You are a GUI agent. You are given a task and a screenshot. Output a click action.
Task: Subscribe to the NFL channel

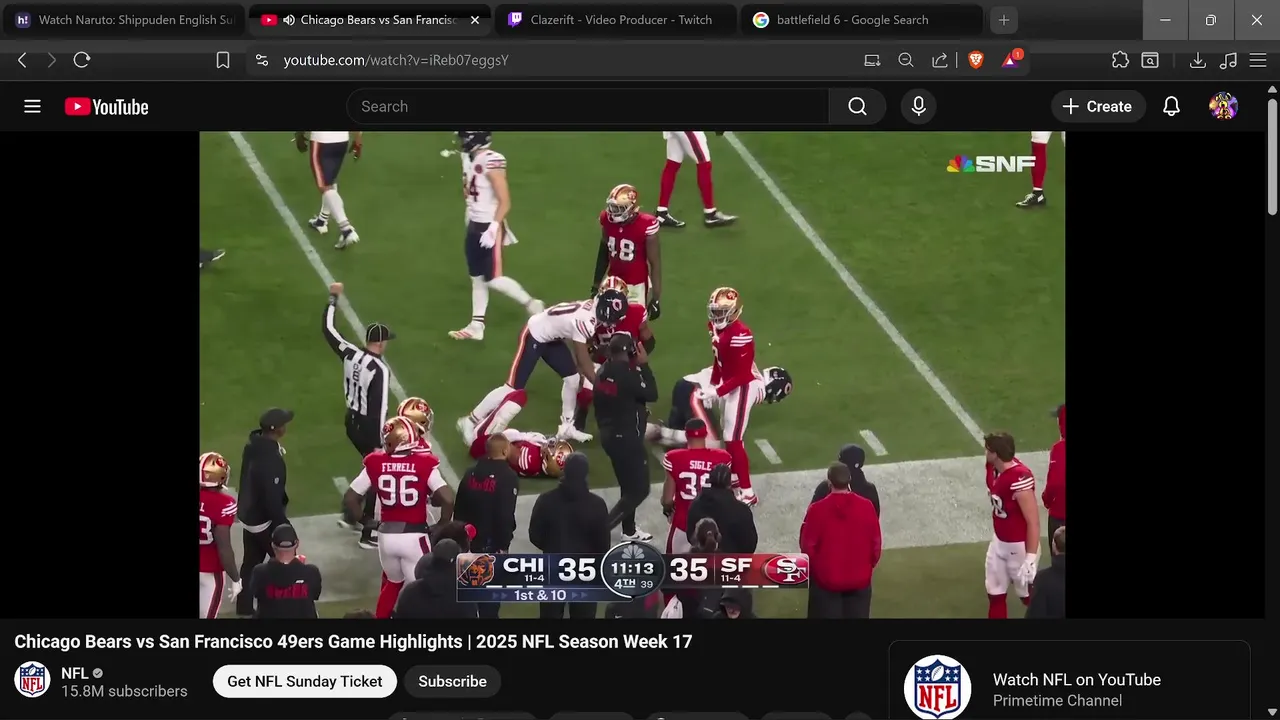(x=452, y=681)
